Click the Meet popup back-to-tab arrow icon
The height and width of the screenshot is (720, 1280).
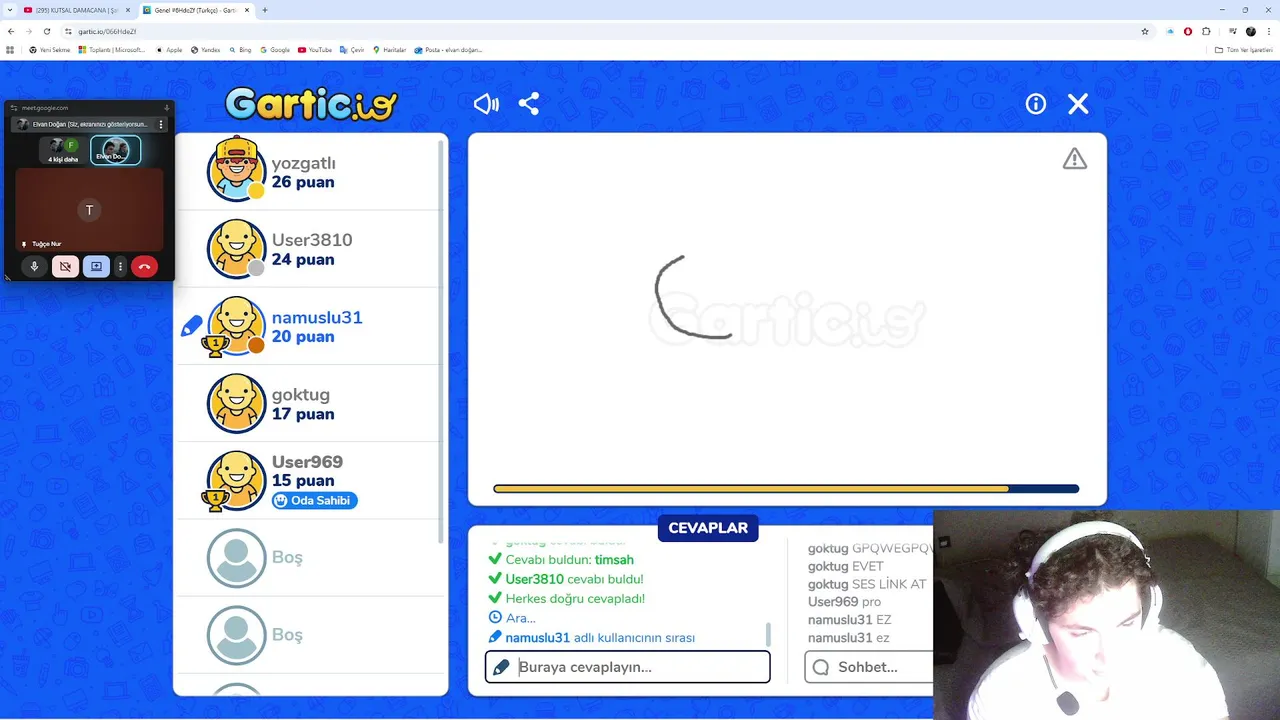(x=166, y=107)
